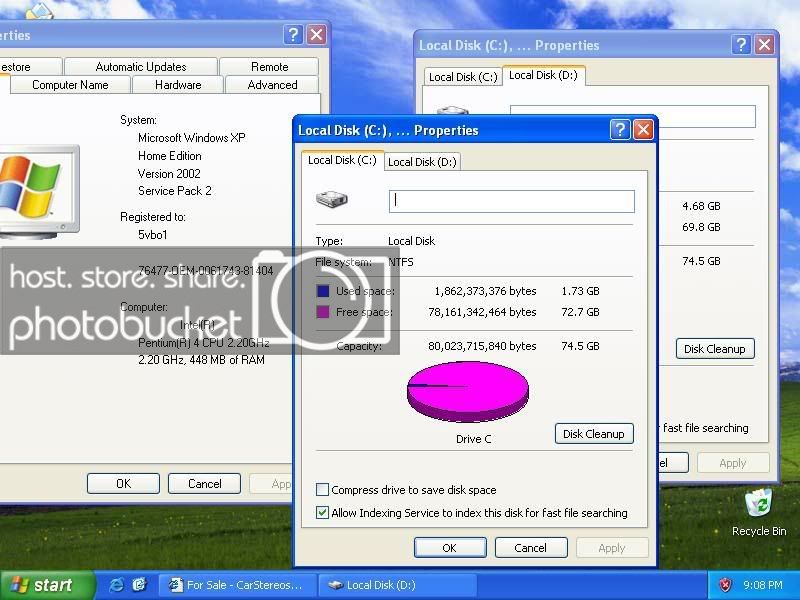Click the security shield tray icon
Screen dimensions: 800x600
click(725, 585)
